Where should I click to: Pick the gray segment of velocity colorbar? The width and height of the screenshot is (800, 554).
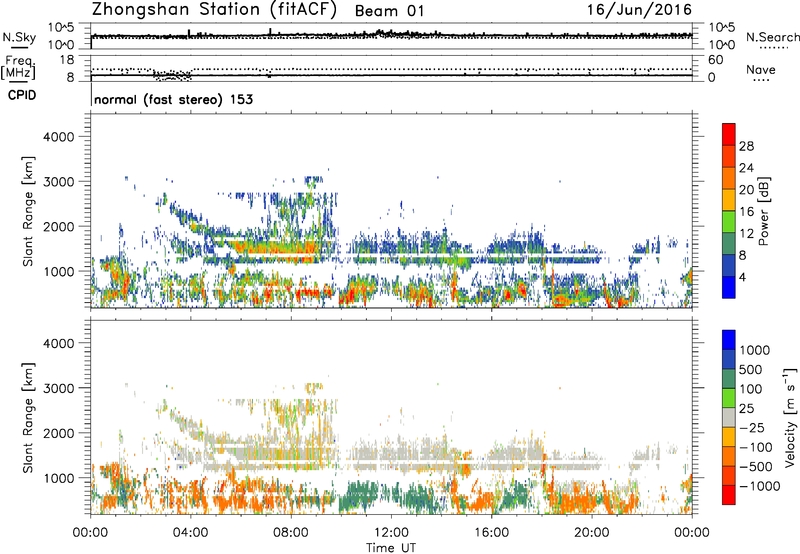(729, 417)
